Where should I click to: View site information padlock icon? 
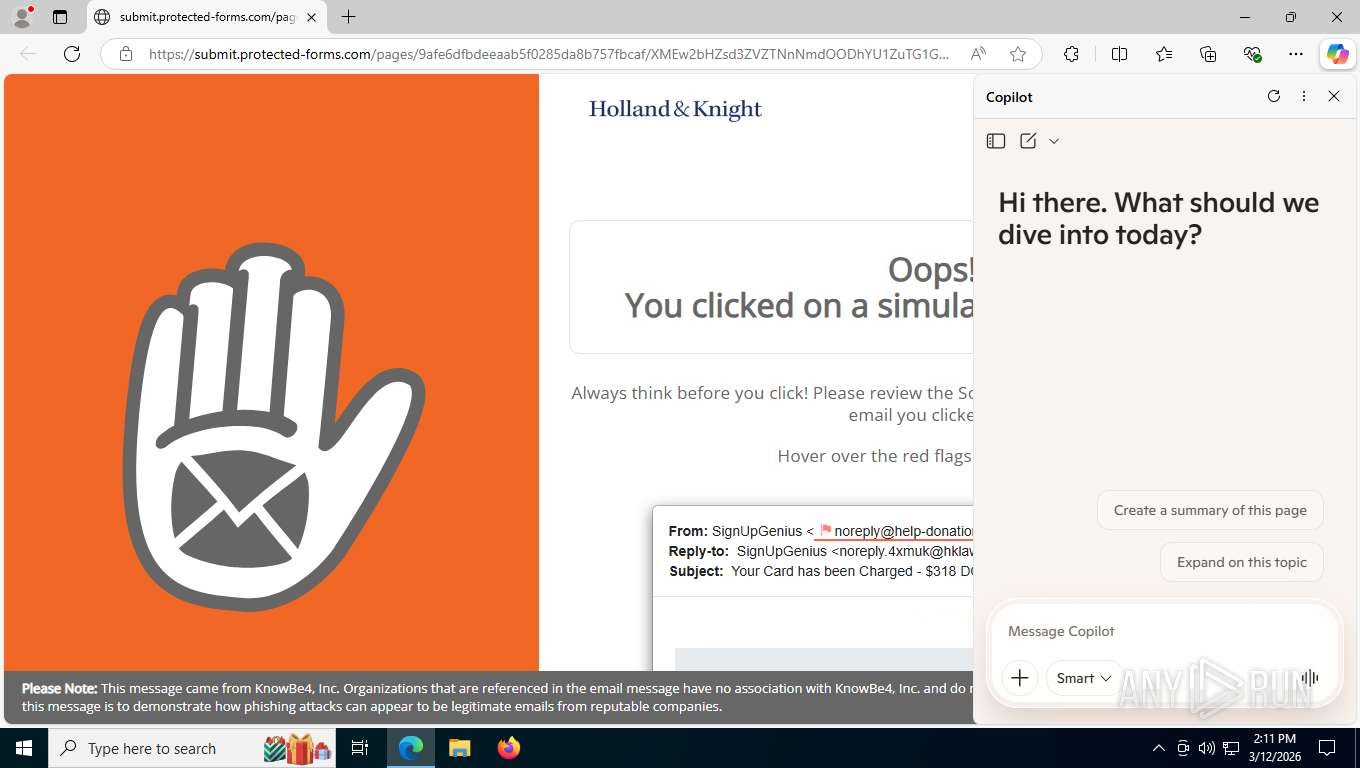126,54
